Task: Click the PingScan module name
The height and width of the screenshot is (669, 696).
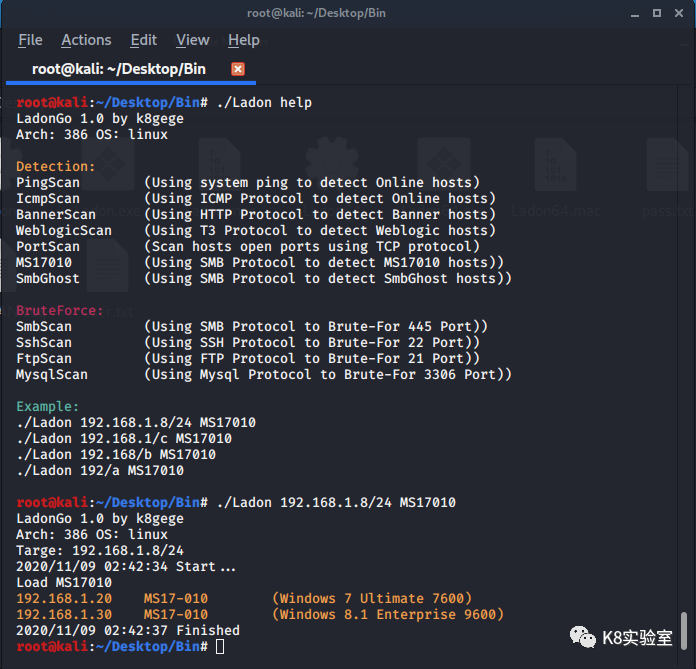Action: [x=48, y=182]
